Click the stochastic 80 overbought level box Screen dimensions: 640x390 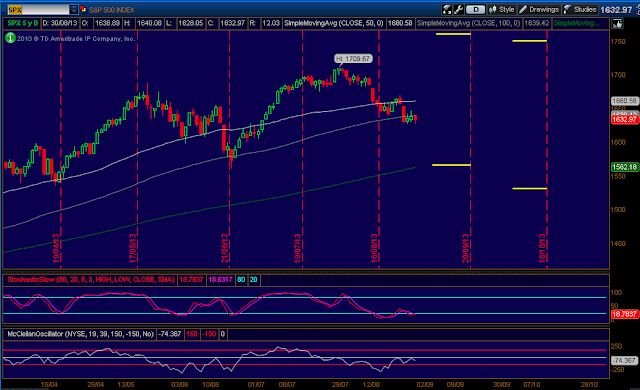point(241,280)
